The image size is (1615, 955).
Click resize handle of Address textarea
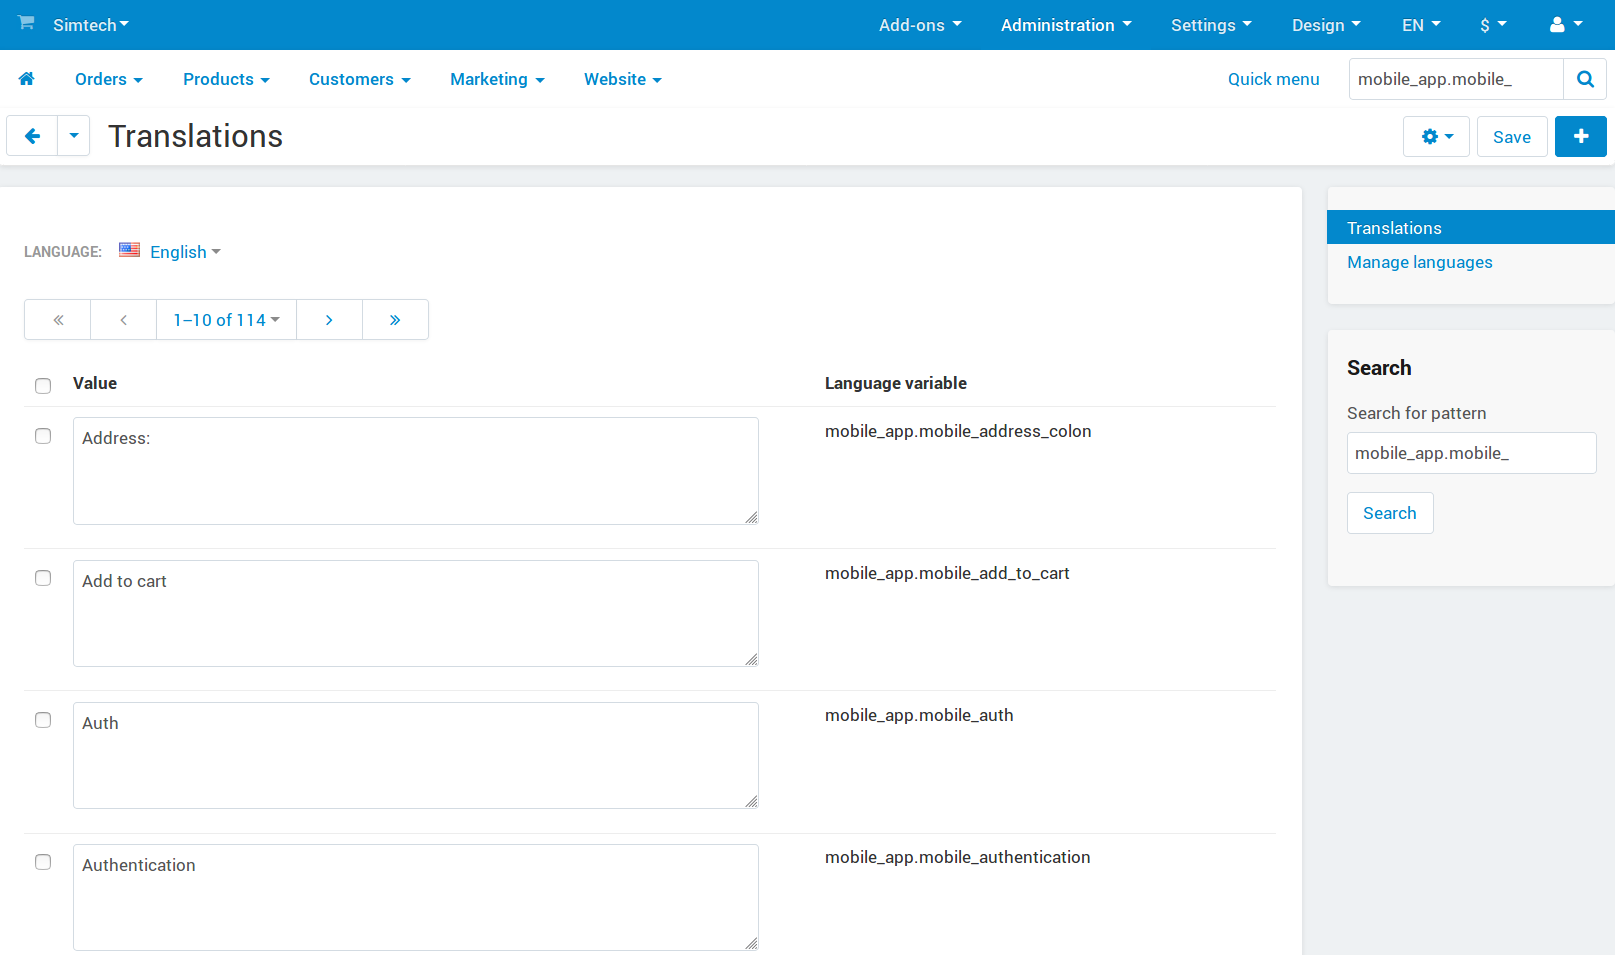[x=751, y=517]
